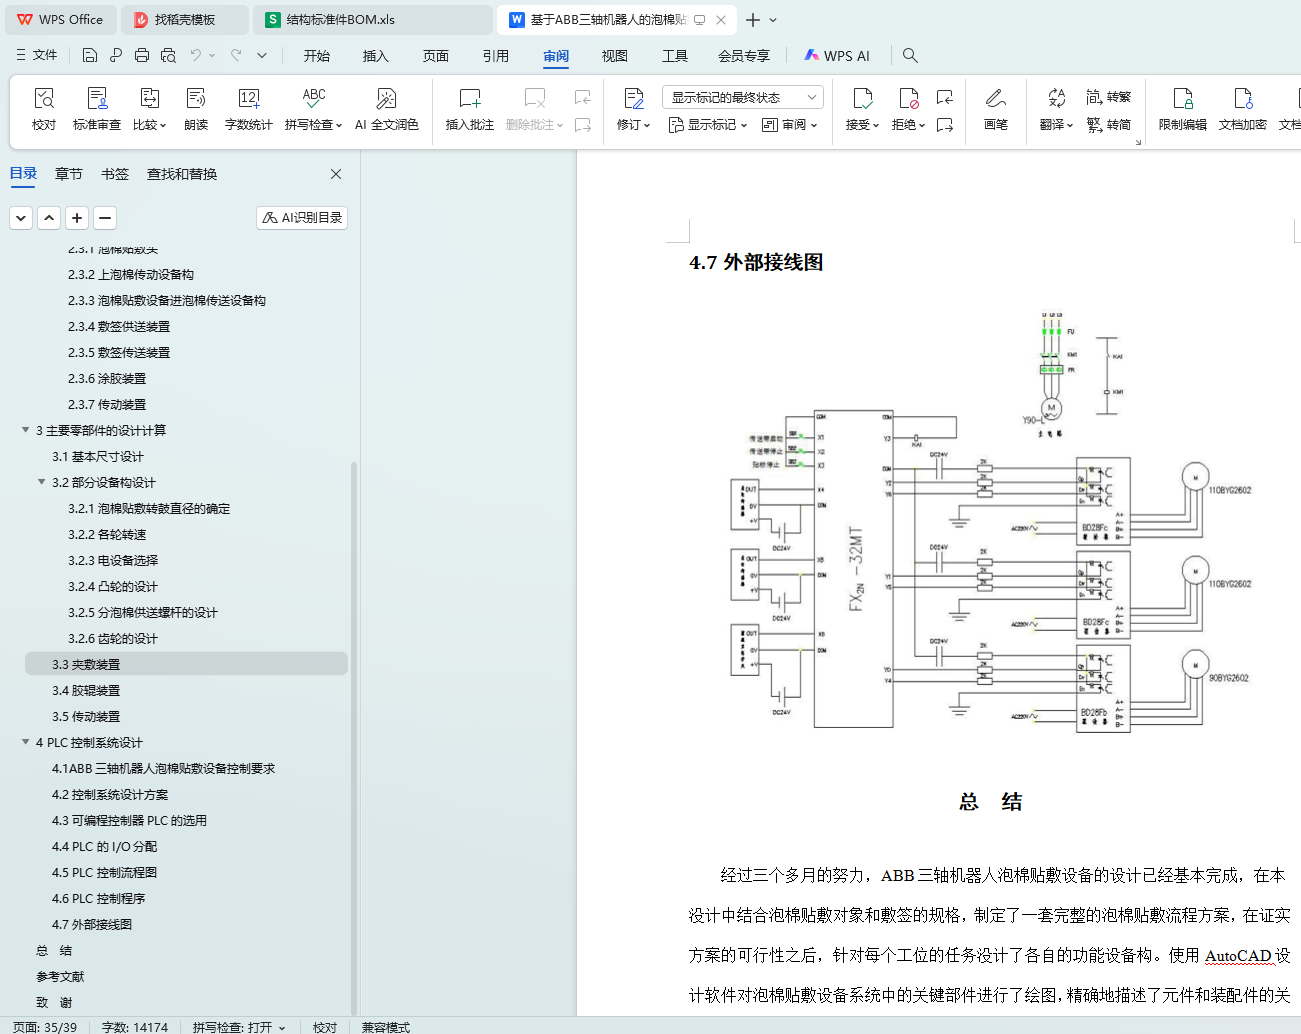The height and width of the screenshot is (1034, 1301).
Task: Convert text with 转简 button
Action: point(1109,125)
